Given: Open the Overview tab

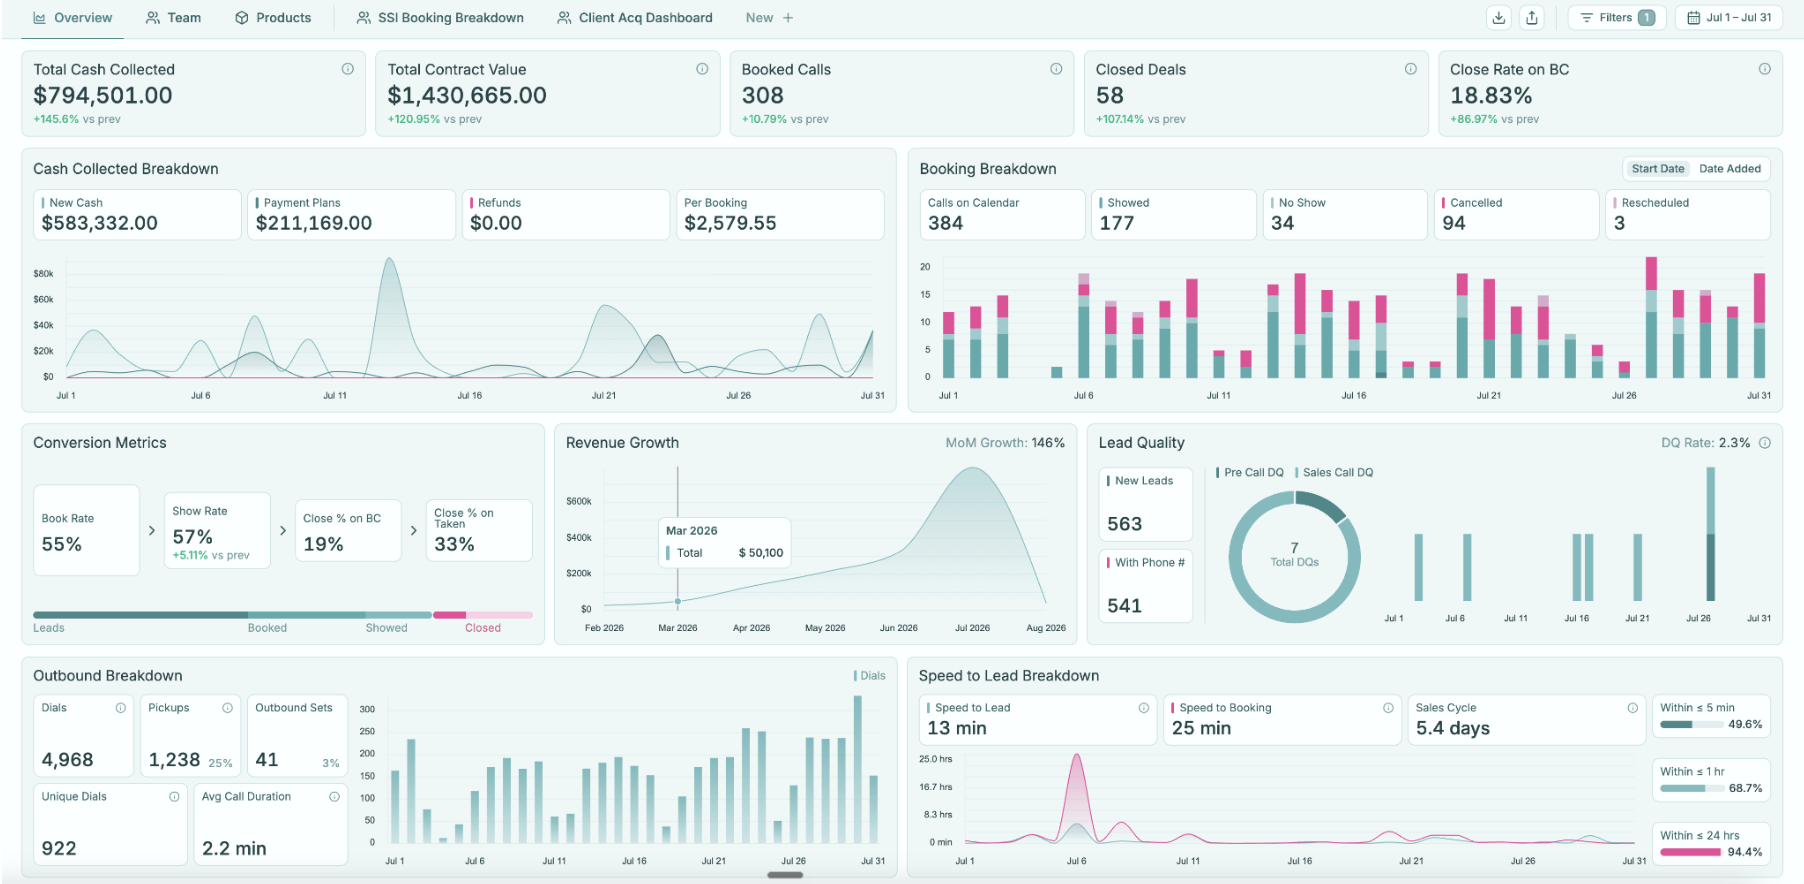Looking at the screenshot, I should (x=72, y=18).
